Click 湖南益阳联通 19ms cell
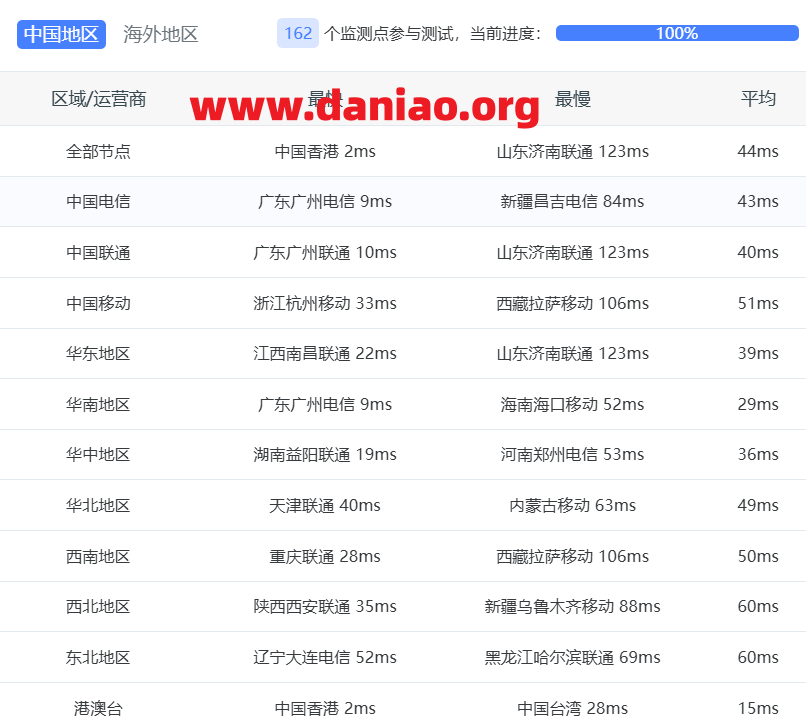Screen dimensions: 806x726 pos(325,455)
